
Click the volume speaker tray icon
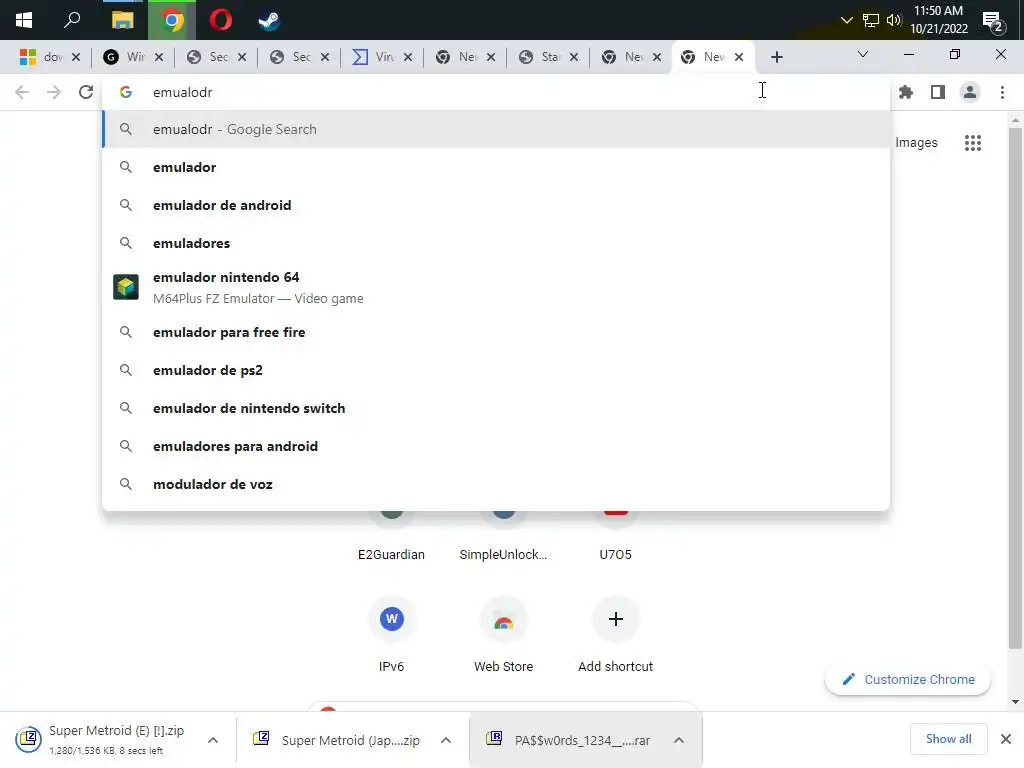point(893,20)
